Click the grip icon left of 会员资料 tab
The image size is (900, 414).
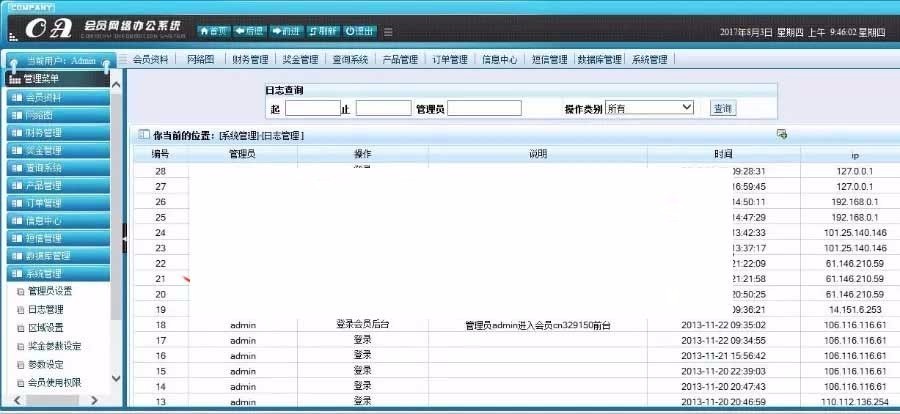(x=123, y=59)
